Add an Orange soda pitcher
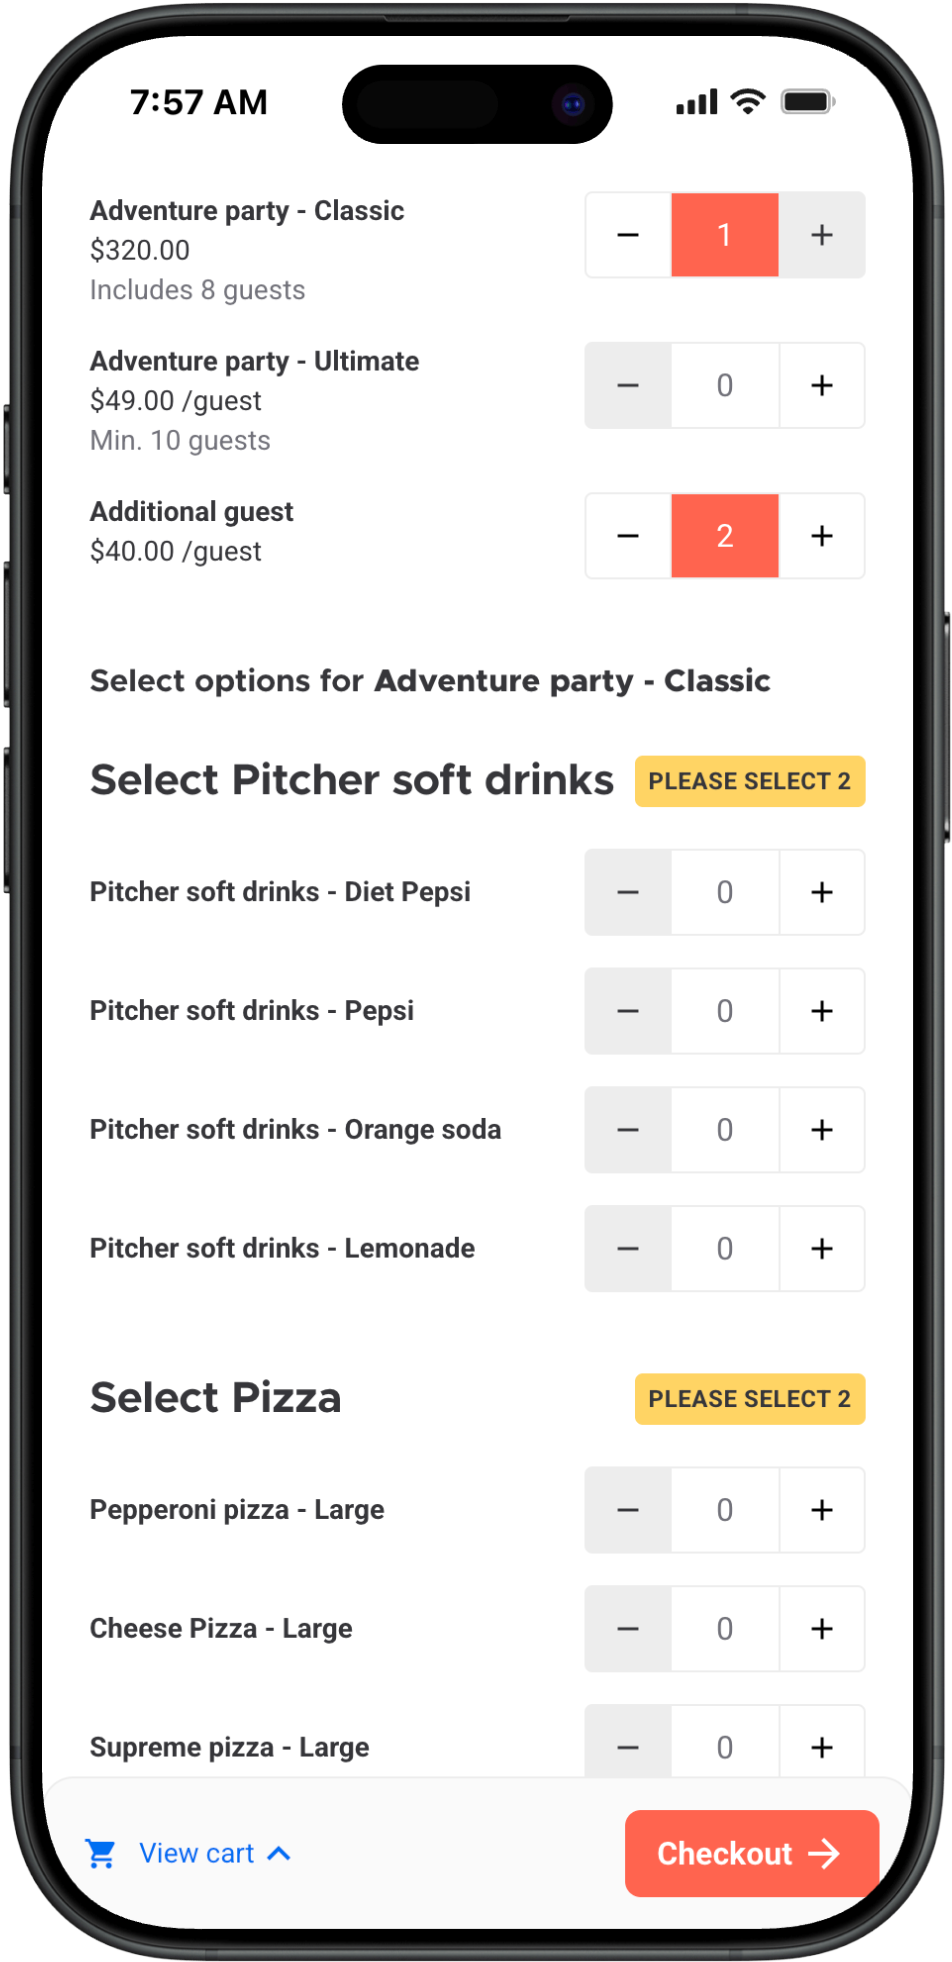The width and height of the screenshot is (952, 1962). (821, 1130)
